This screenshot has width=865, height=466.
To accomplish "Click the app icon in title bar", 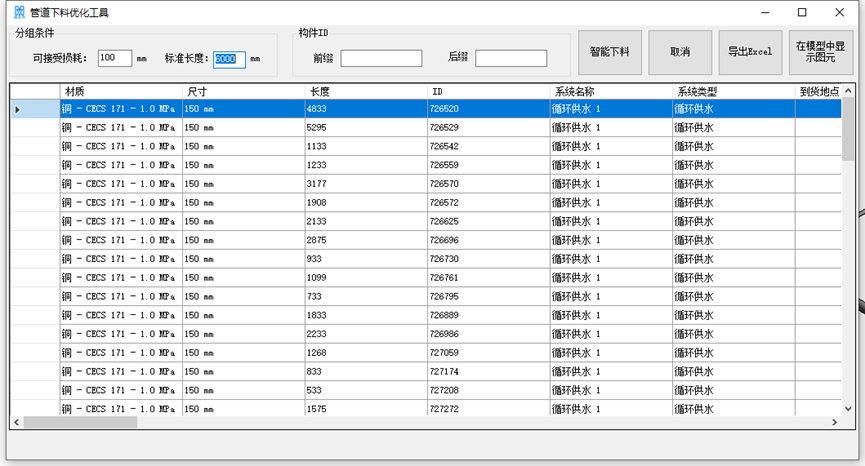I will tap(17, 13).
